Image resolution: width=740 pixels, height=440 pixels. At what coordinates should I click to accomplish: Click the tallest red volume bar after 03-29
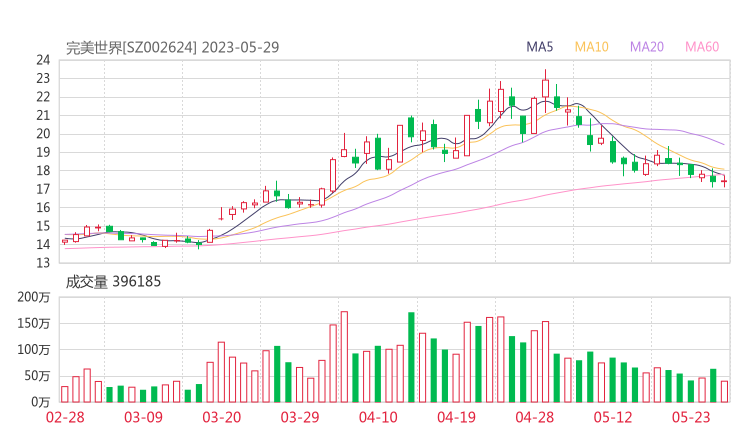click(344, 357)
